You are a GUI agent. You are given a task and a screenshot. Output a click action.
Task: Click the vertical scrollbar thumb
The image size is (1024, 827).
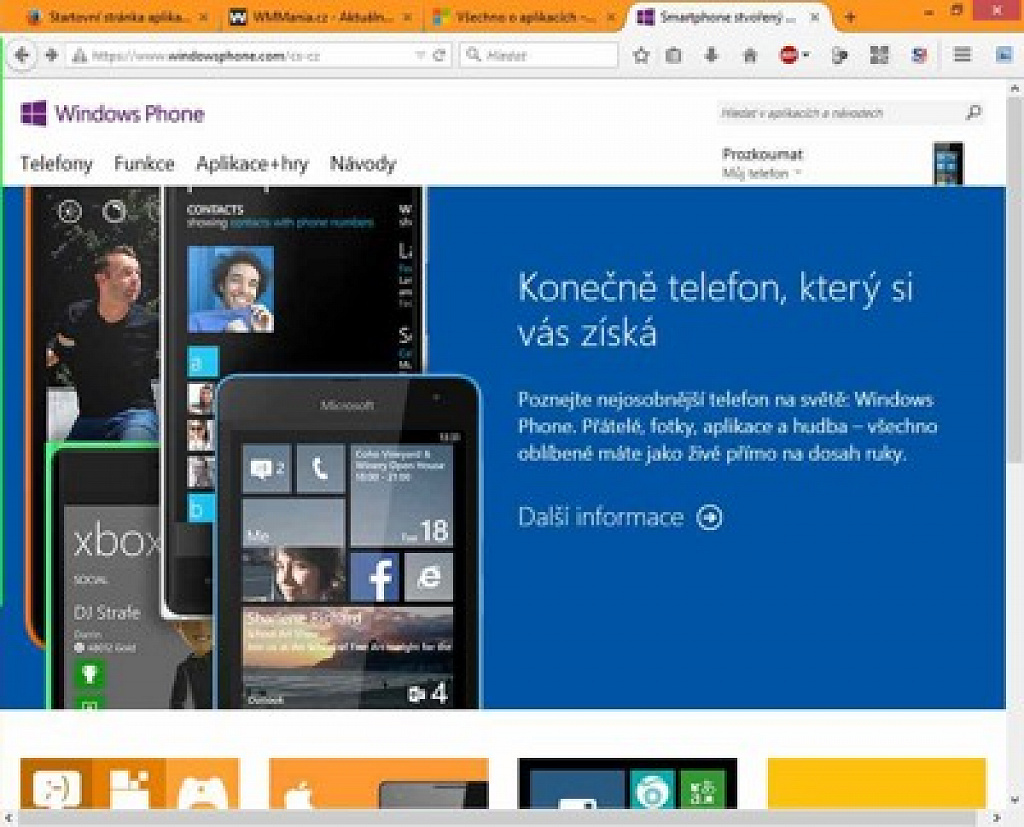1015,280
